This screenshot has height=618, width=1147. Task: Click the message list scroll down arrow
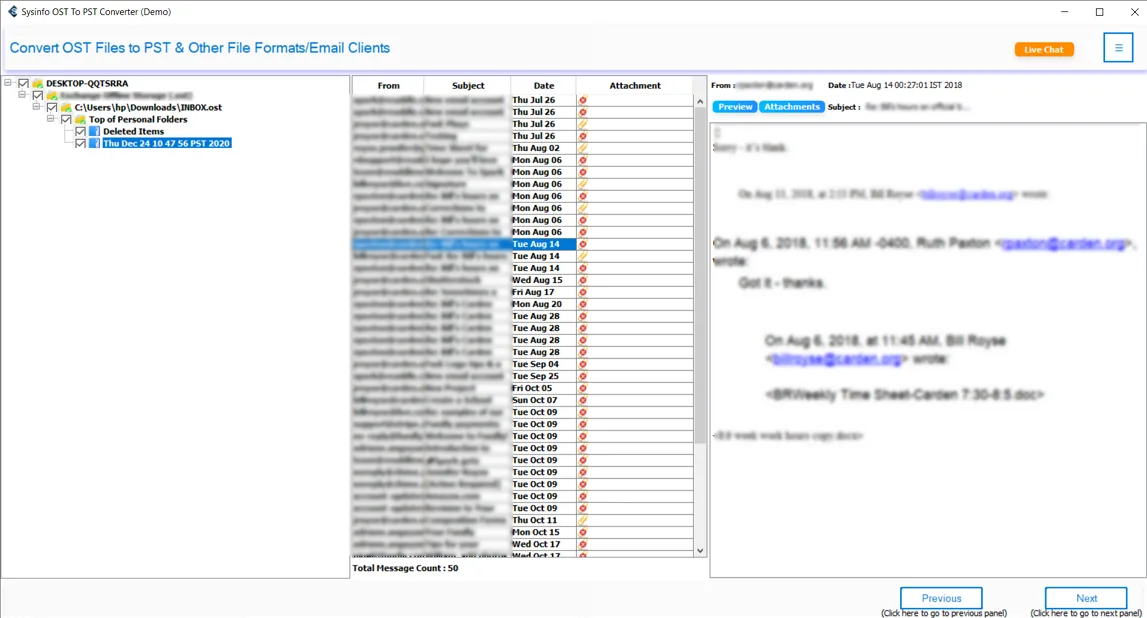[x=700, y=551]
